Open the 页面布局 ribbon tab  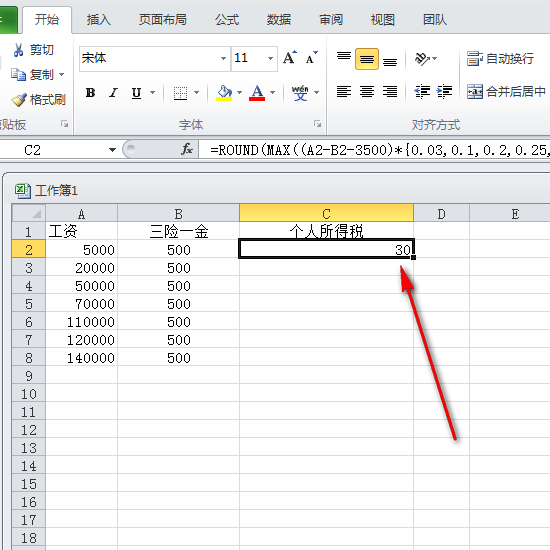point(163,19)
